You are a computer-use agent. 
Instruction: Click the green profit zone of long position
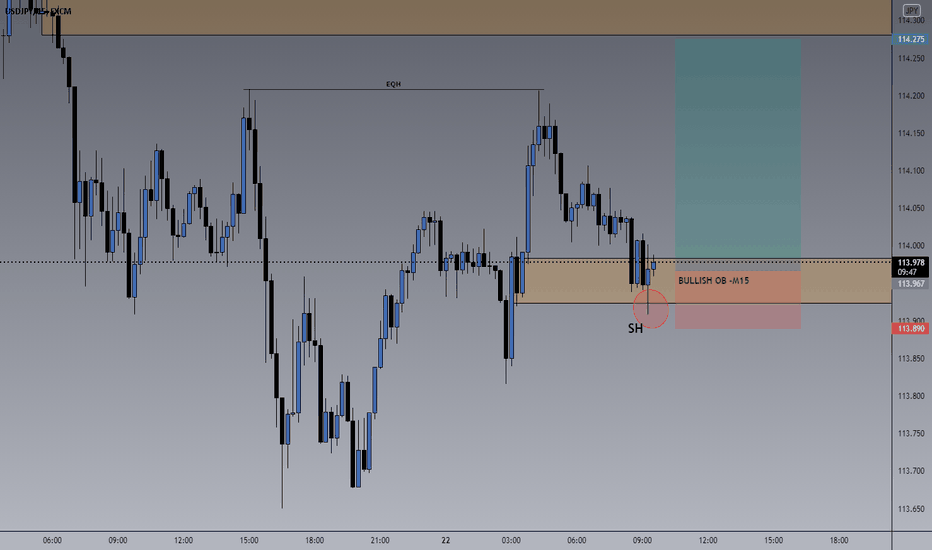pyautogui.click(x=738, y=155)
